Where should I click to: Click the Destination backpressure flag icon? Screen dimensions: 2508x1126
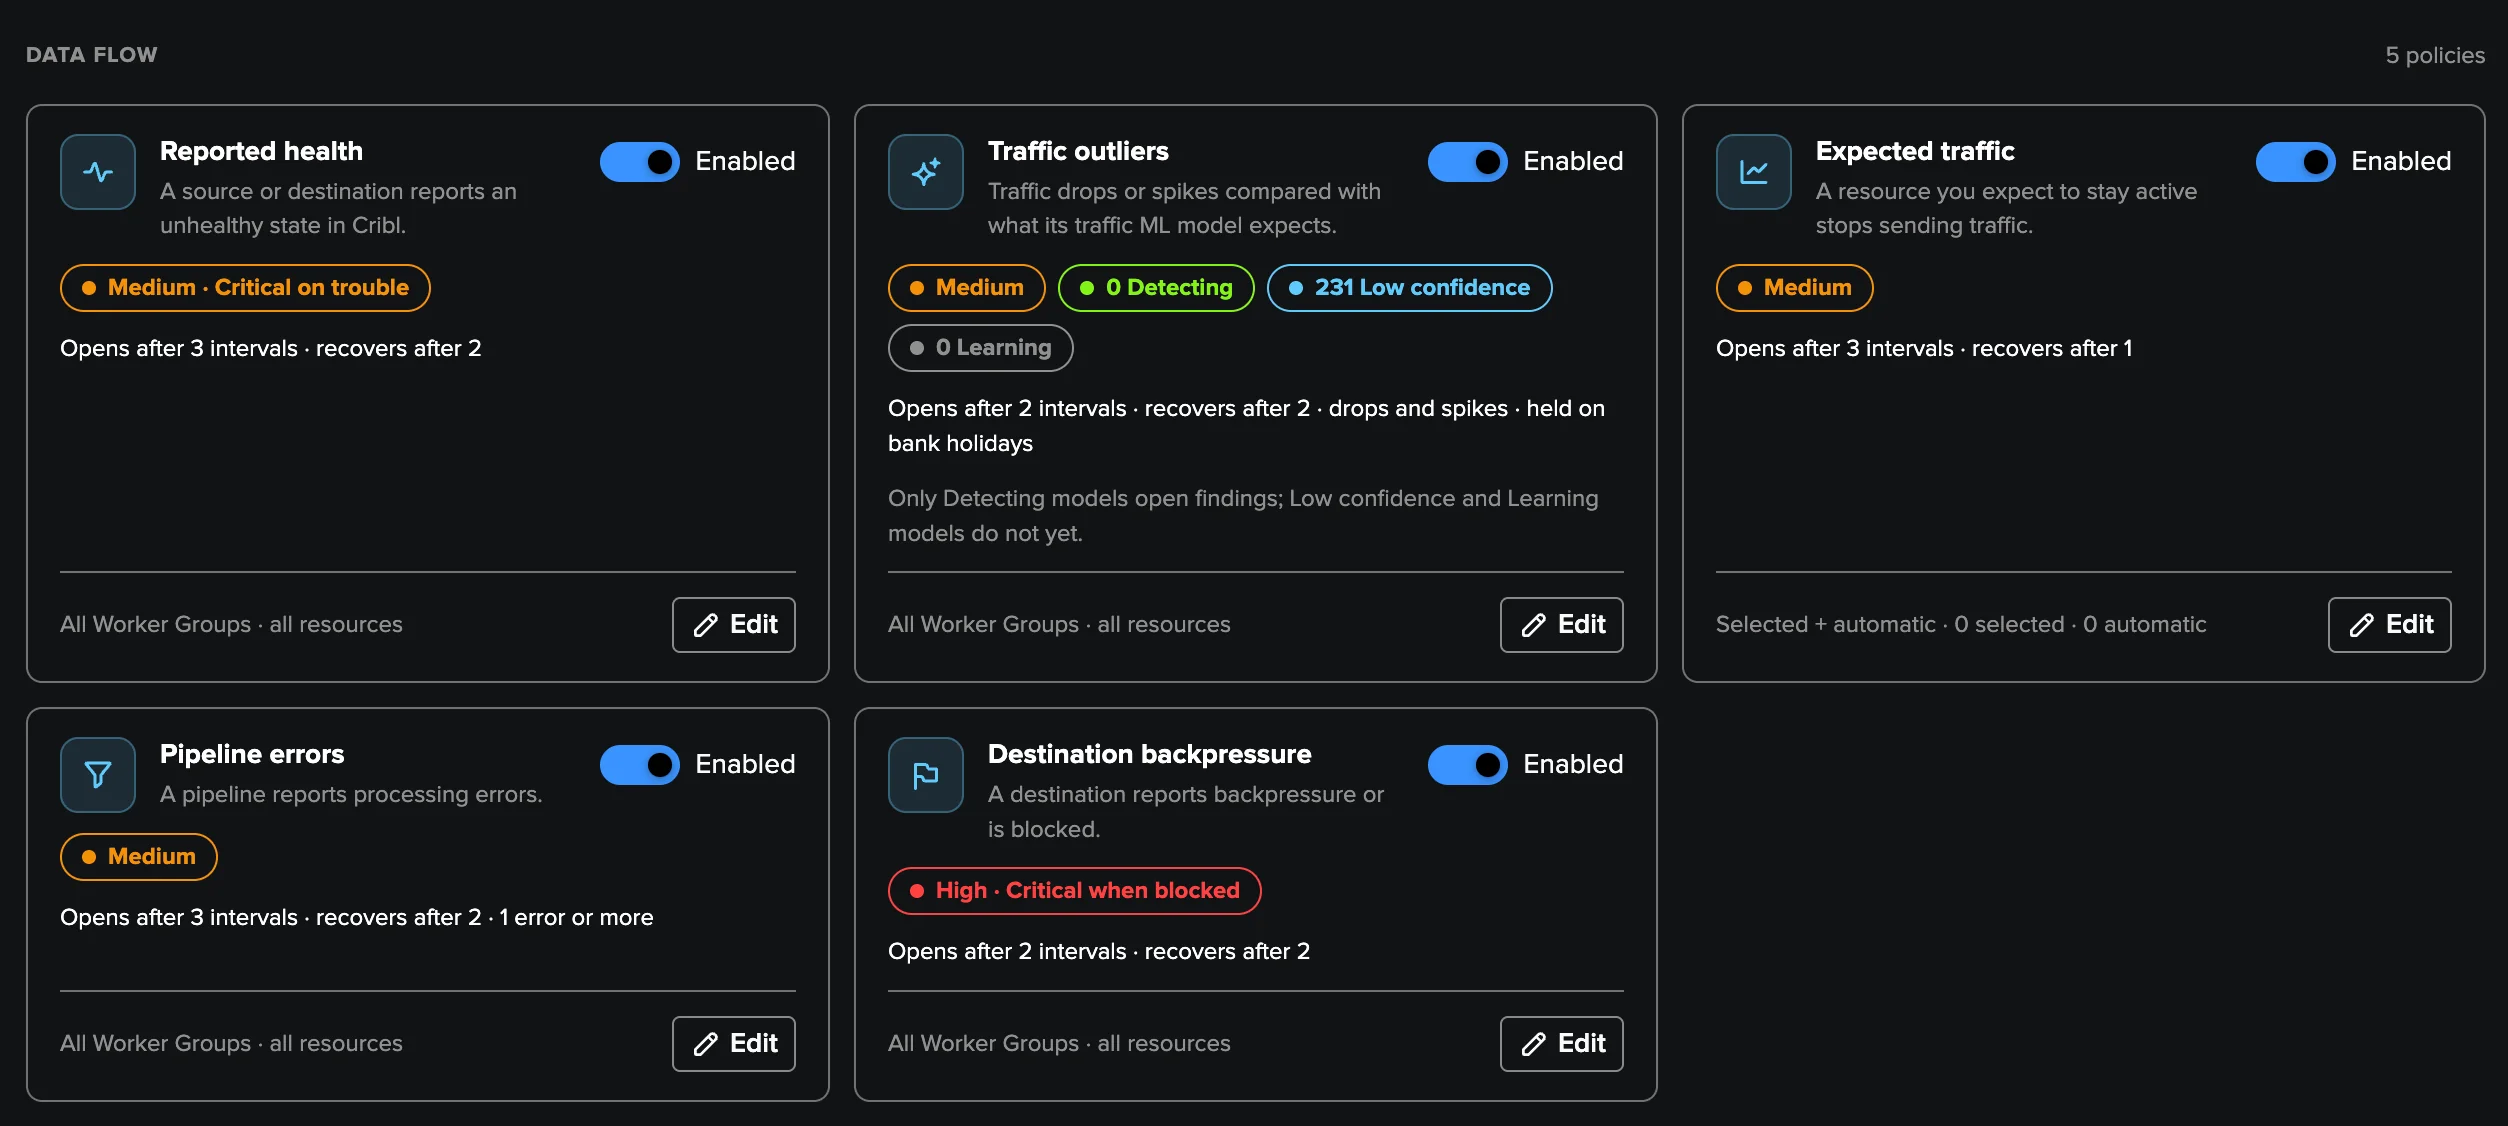click(926, 775)
